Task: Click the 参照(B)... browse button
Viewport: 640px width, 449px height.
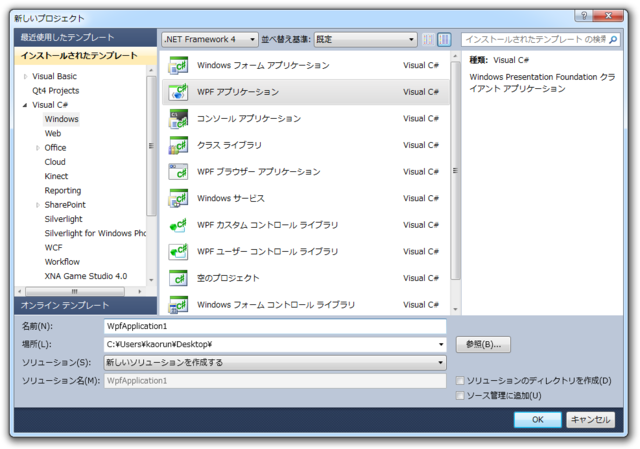Action: pyautogui.click(x=483, y=345)
